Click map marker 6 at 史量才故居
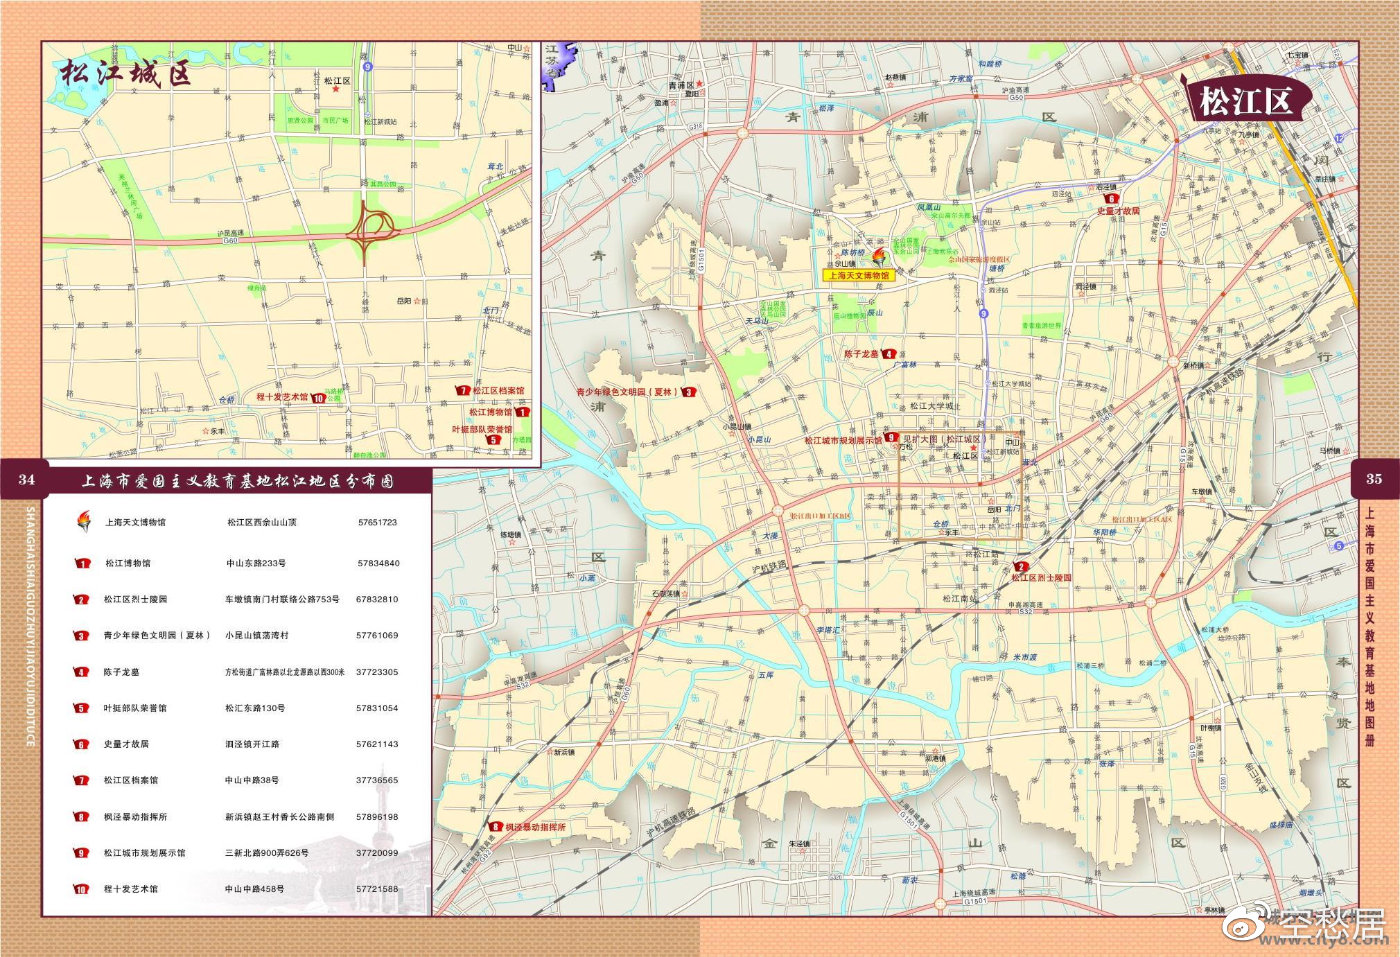1400x957 pixels. (1110, 199)
